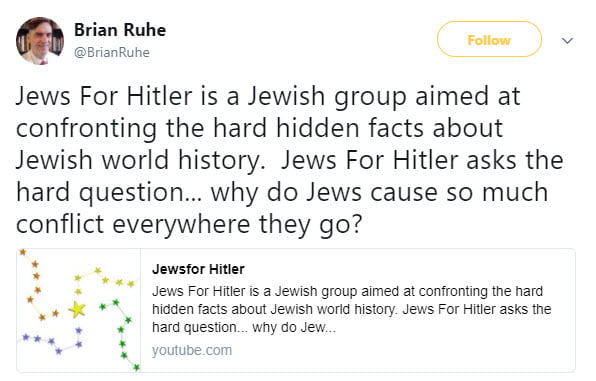596x381 pixels.
Task: Click the small yellow-green stars at thumbnail top
Action: pos(104,280)
